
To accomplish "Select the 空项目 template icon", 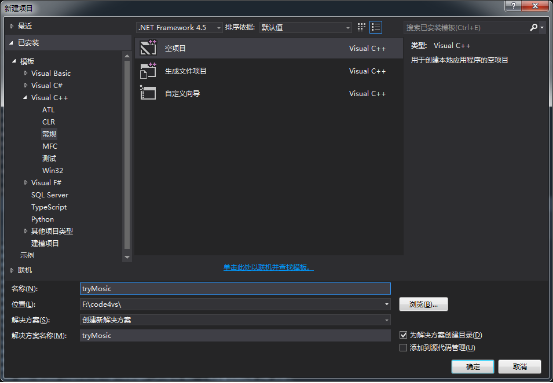I will coord(148,48).
